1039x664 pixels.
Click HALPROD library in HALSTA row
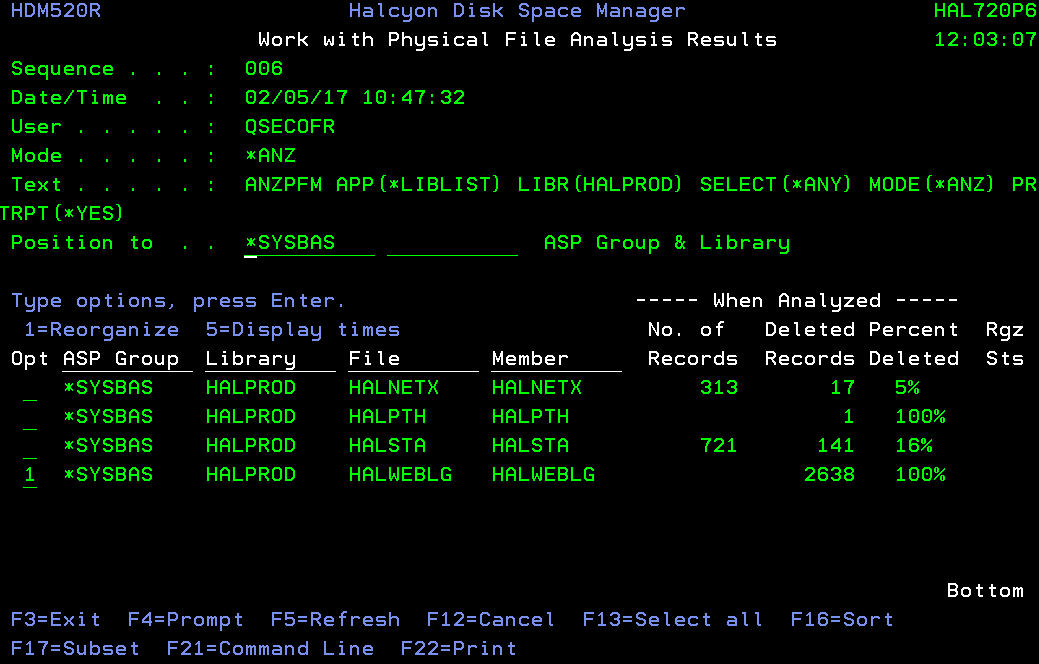coord(251,445)
